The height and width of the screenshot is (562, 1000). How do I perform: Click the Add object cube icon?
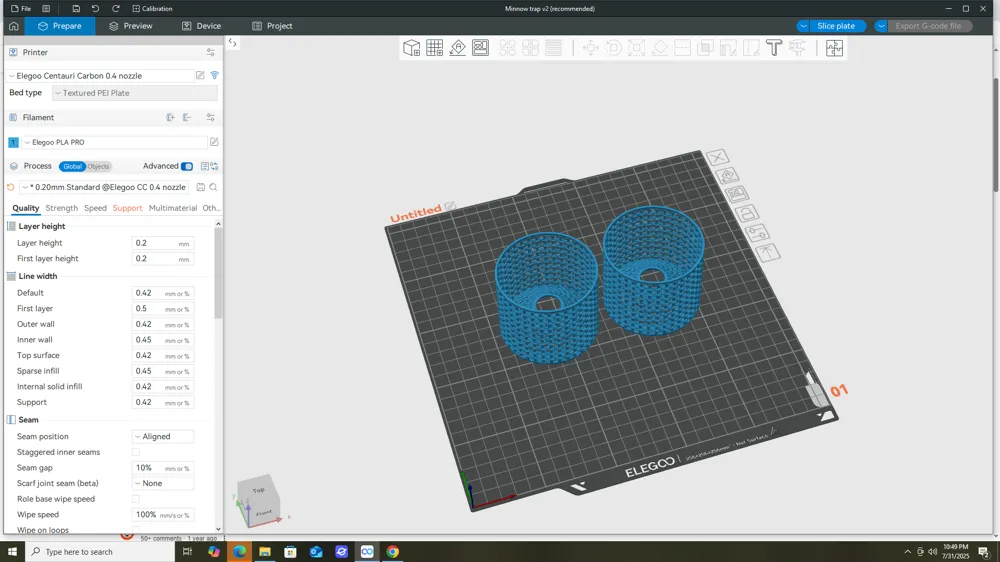click(x=411, y=48)
